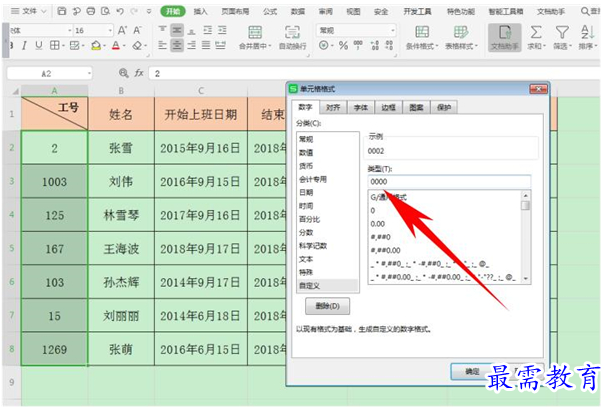
Task: Click the type list scrollbar down arrow
Action: tap(525, 278)
